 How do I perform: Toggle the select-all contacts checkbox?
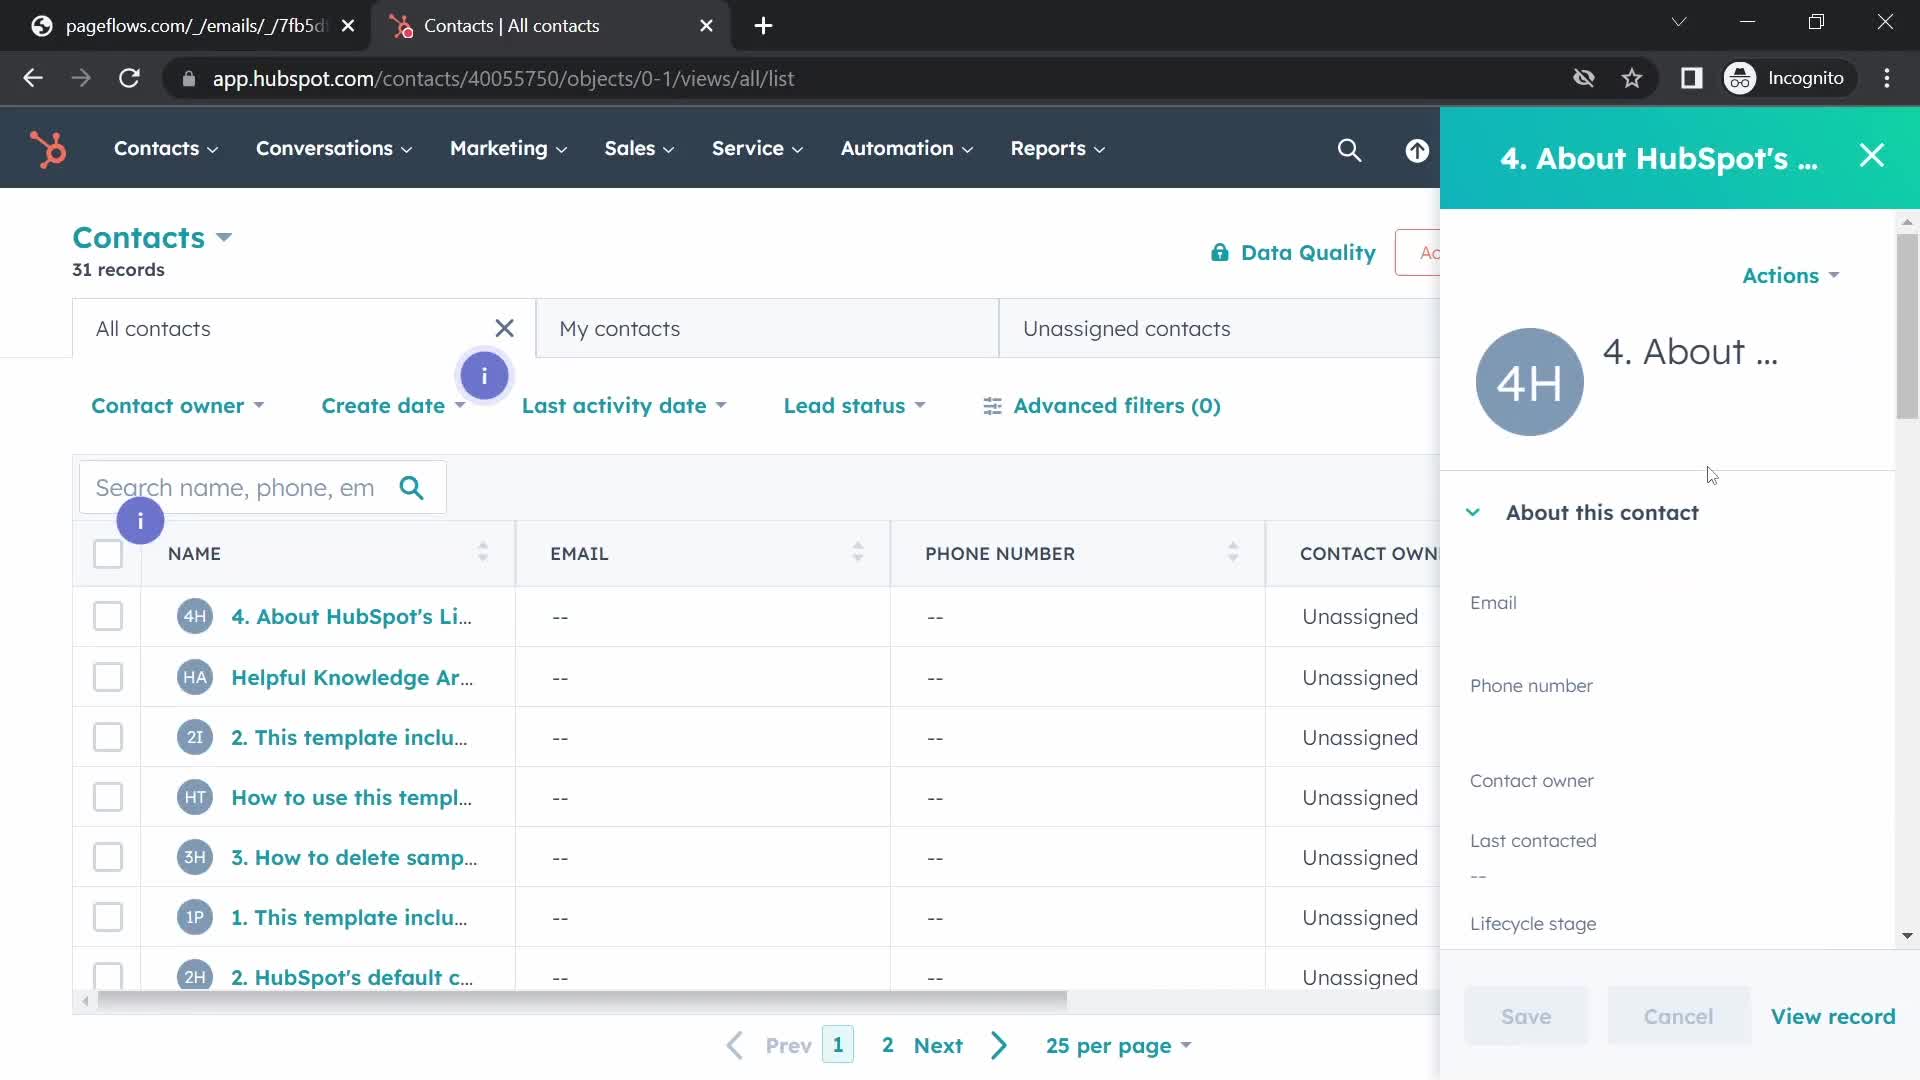(x=108, y=554)
